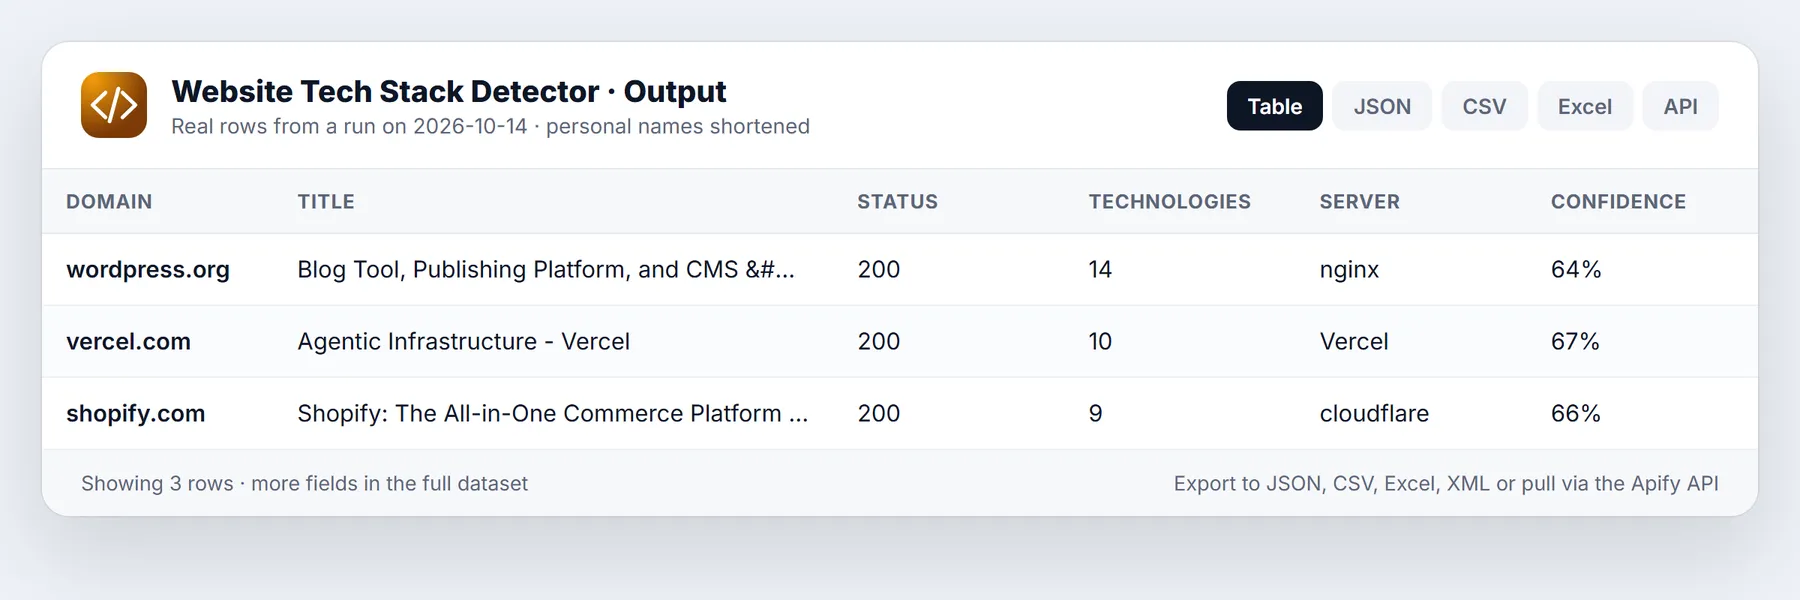The height and width of the screenshot is (600, 1800).
Task: Click the TECHNOLOGIES column header
Action: pos(1169,201)
